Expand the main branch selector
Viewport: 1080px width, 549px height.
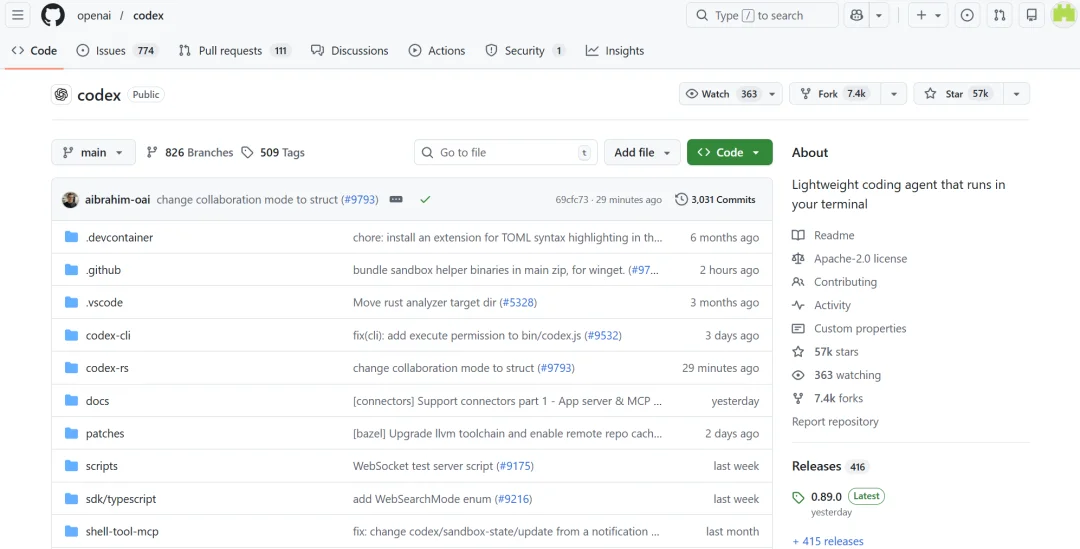93,153
